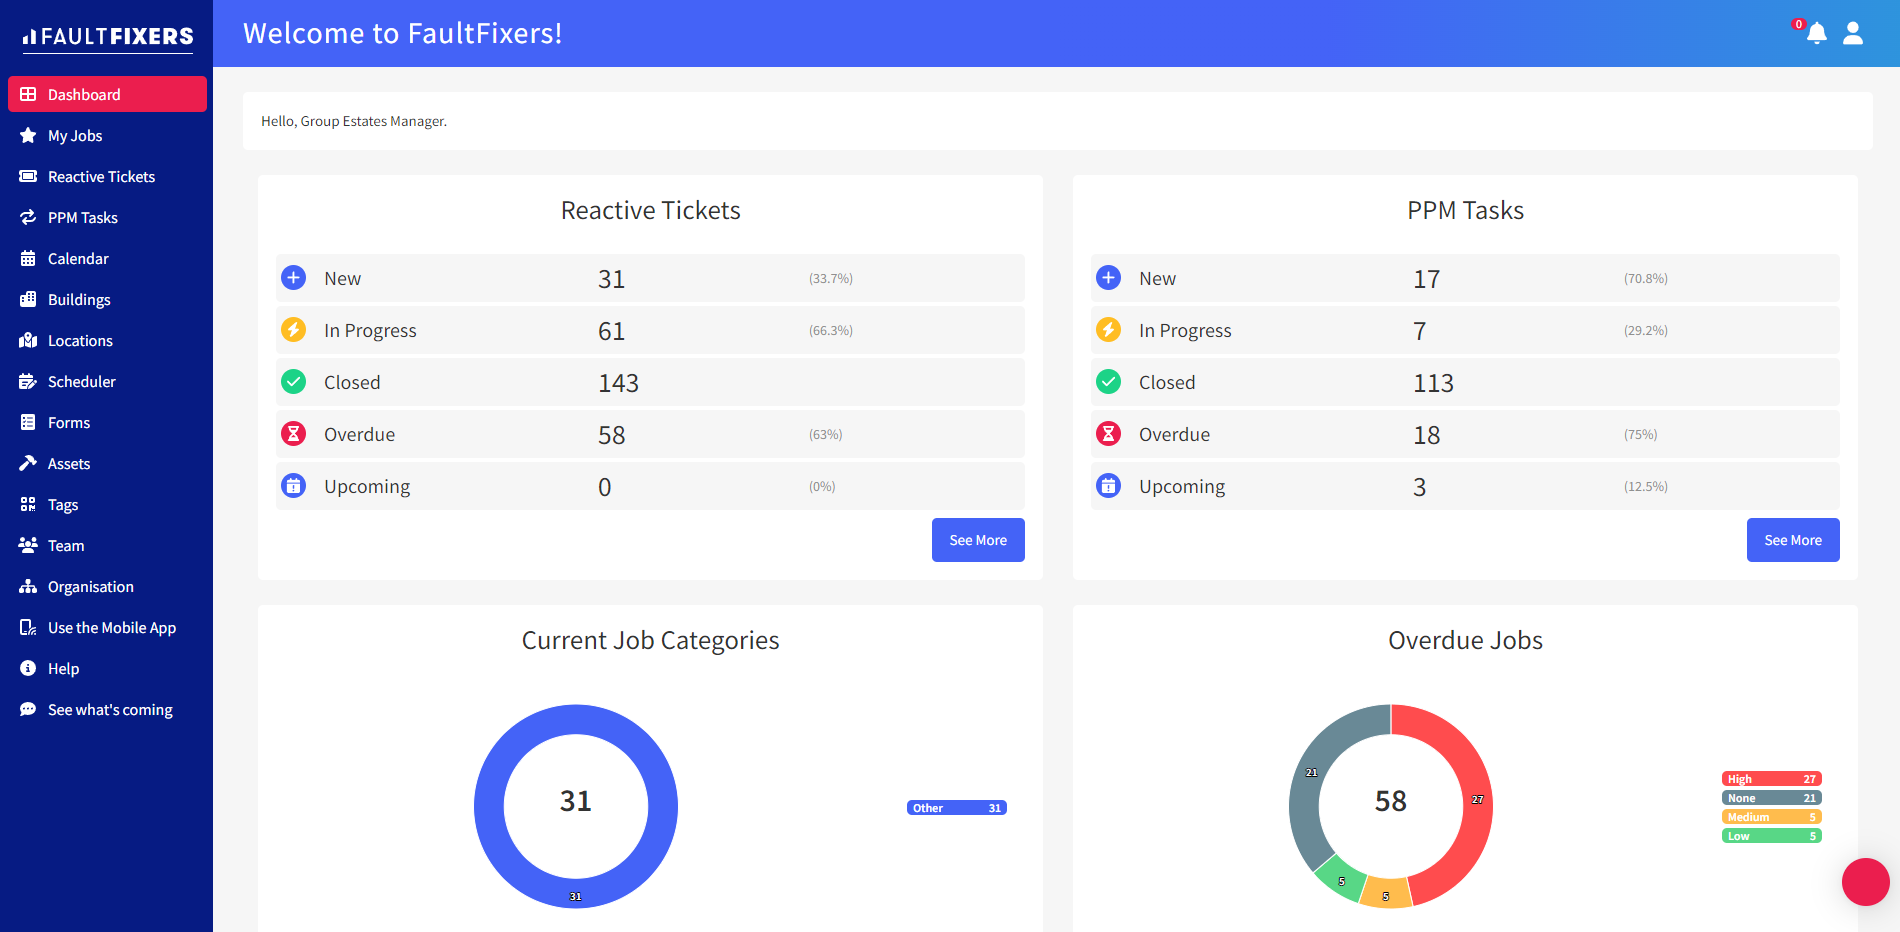1900x932 pixels.
Task: Open the notifications bell
Action: tap(1817, 33)
